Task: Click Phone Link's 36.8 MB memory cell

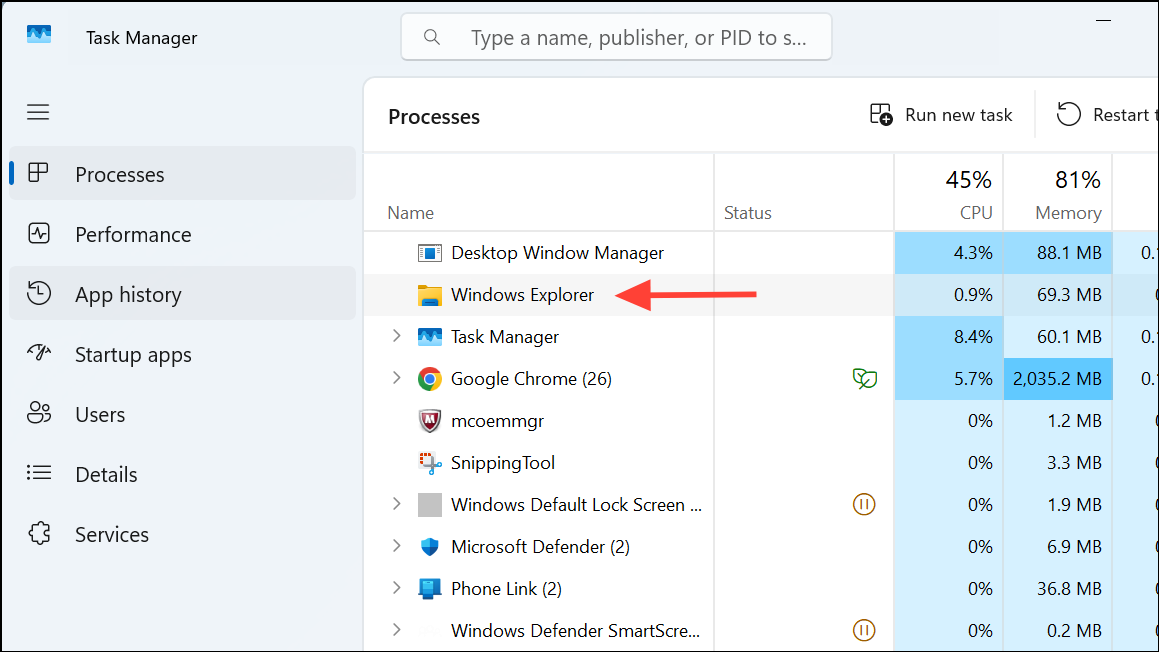Action: [1058, 588]
